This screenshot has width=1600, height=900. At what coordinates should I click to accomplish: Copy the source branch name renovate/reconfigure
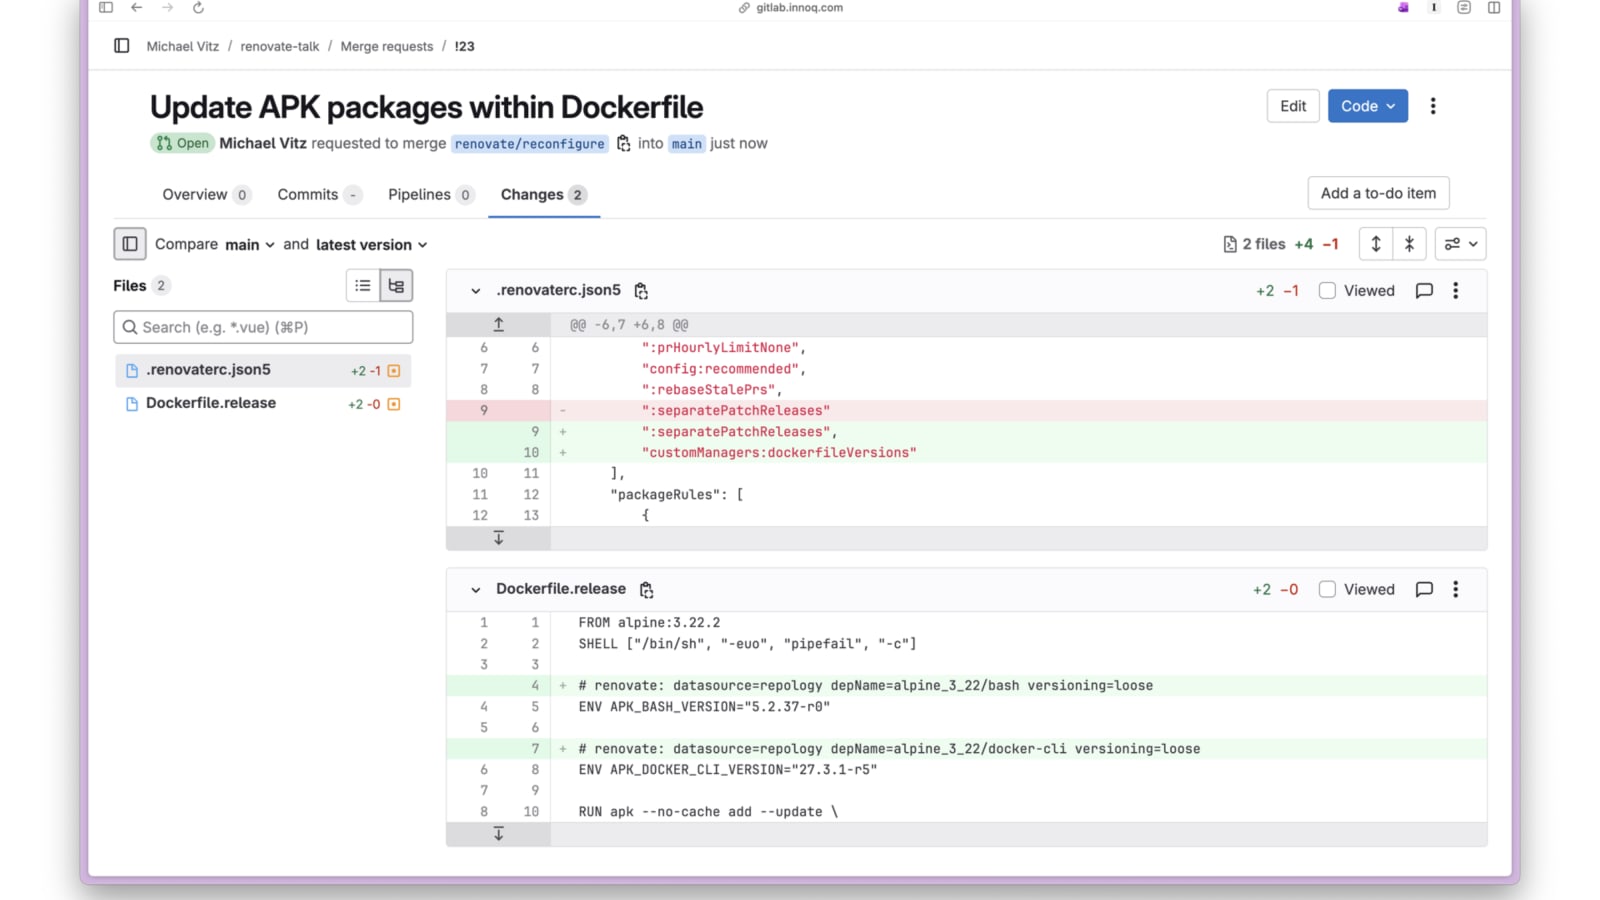pos(624,143)
